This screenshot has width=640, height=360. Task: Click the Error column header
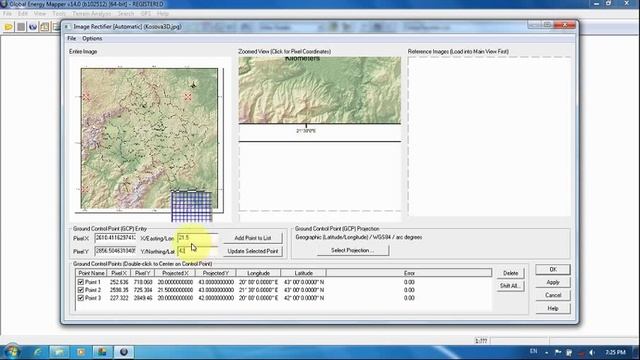[409, 273]
